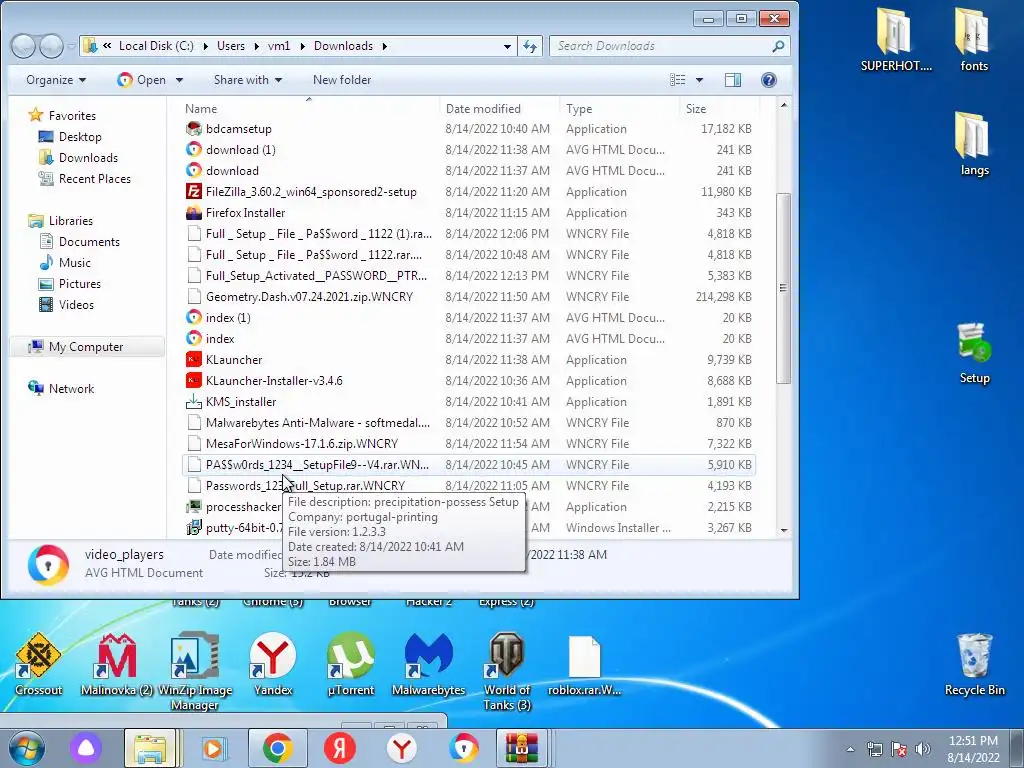Expand the Open button dropdown arrow
1024x768 pixels.
tap(180, 80)
